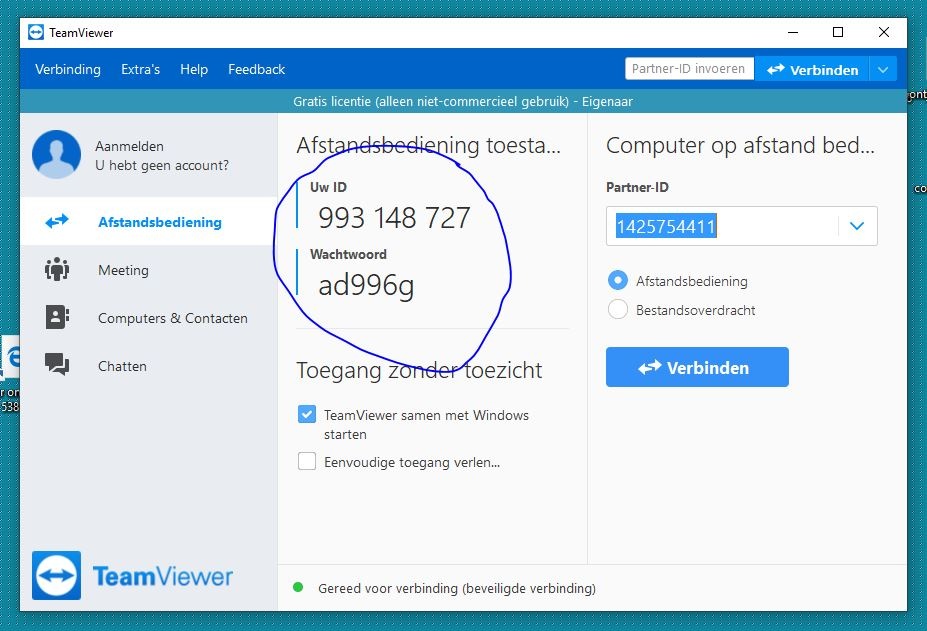The image size is (927, 631).
Task: Click the 'Gratis licentie' banner text
Action: pos(463,101)
